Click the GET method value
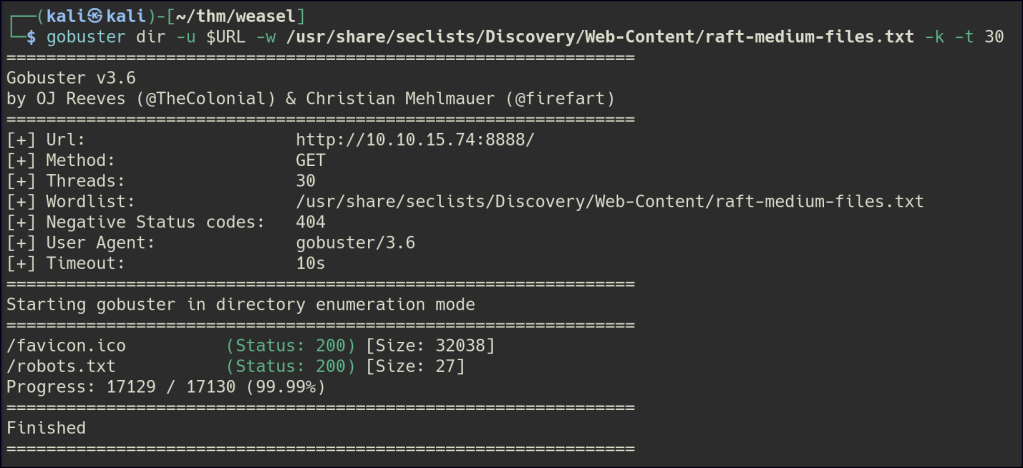This screenshot has height=468, width=1023. click(310, 160)
